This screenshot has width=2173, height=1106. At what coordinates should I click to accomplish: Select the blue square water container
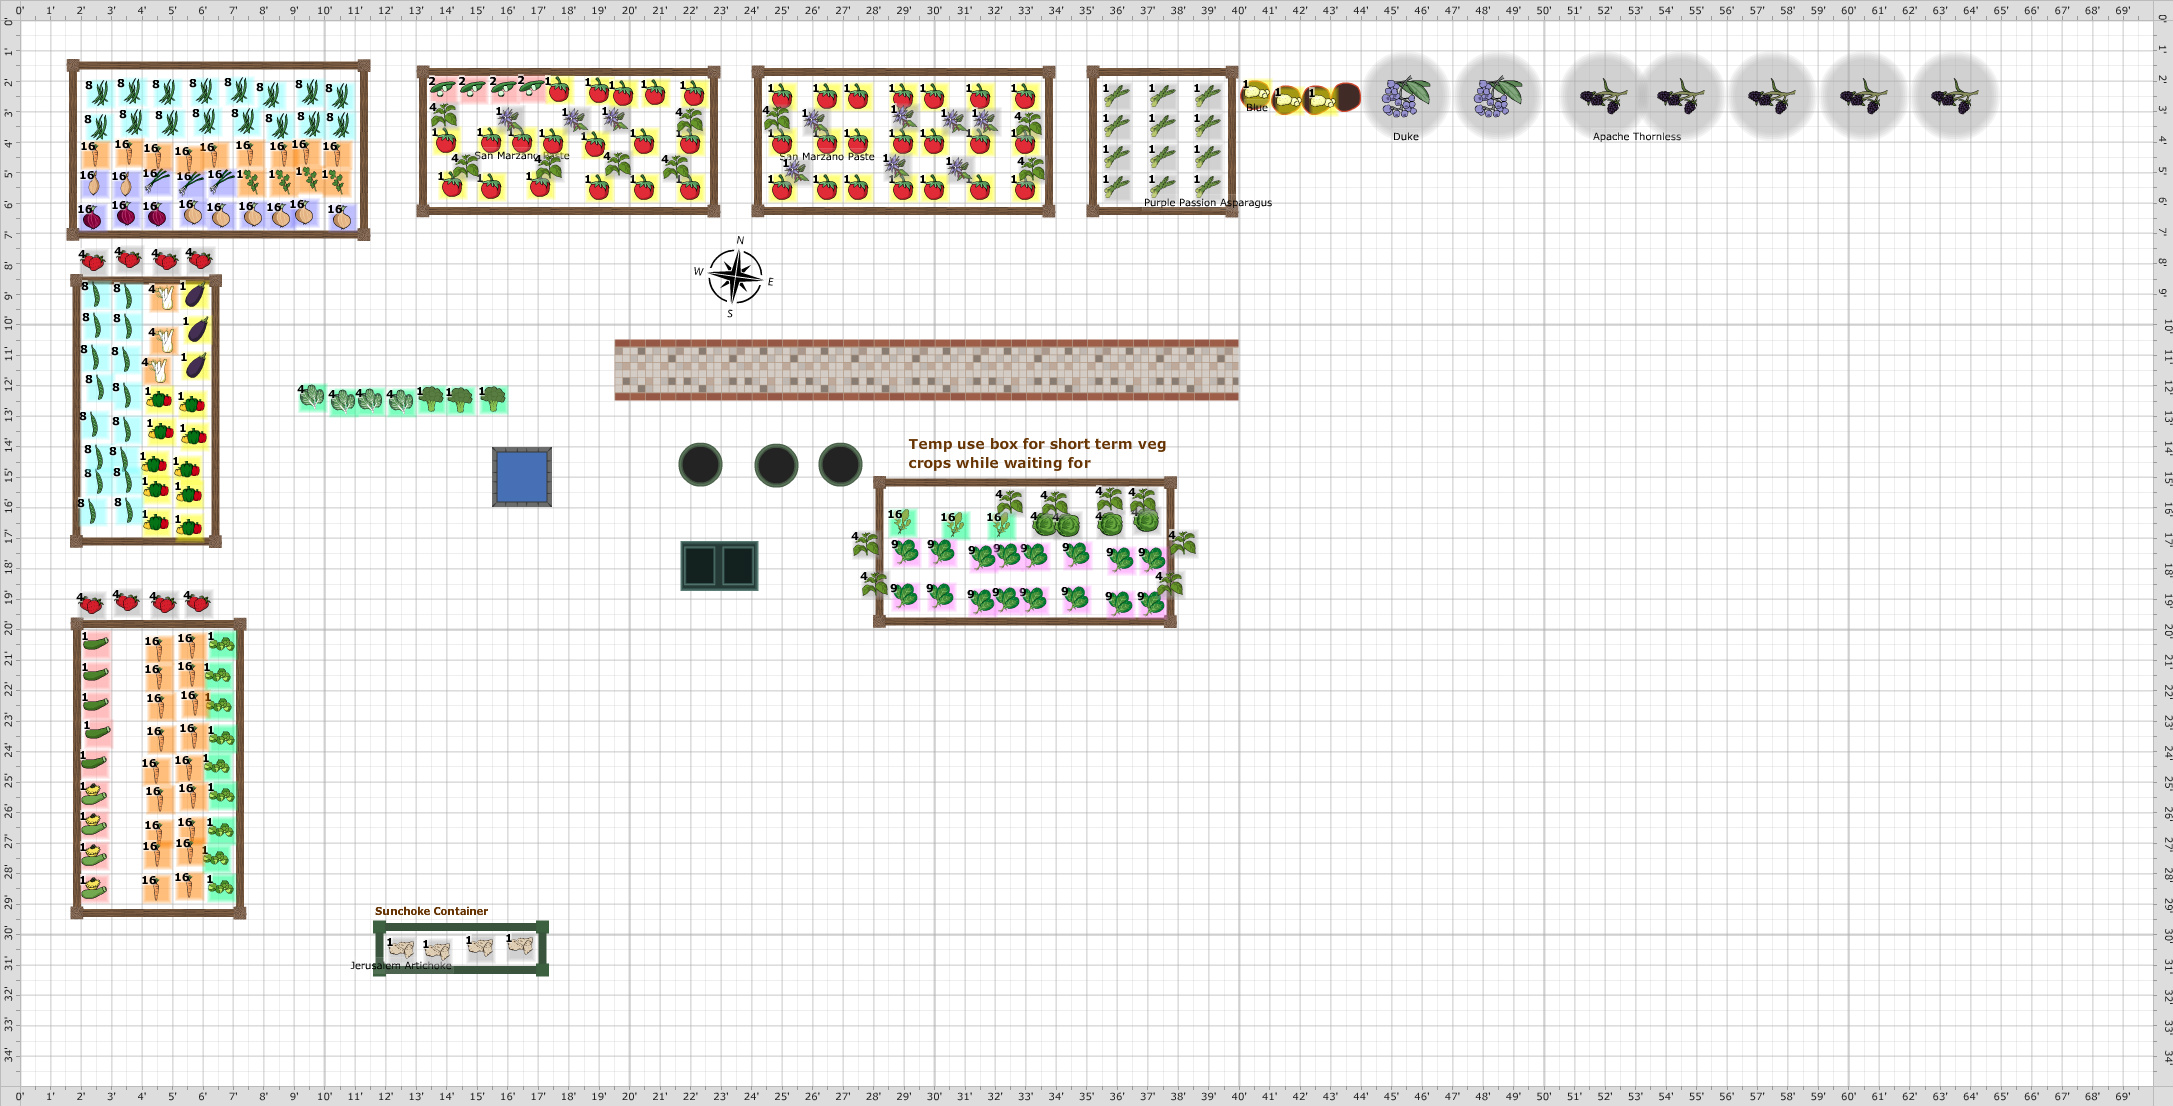pyautogui.click(x=522, y=477)
